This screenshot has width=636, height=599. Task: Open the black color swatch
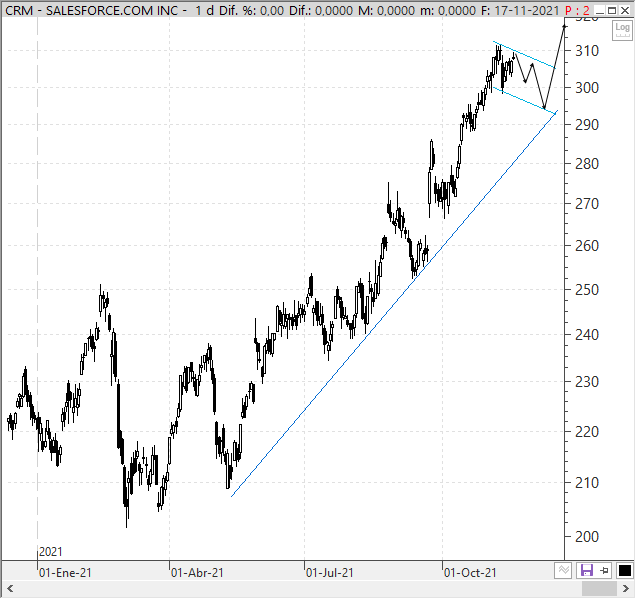[624, 571]
